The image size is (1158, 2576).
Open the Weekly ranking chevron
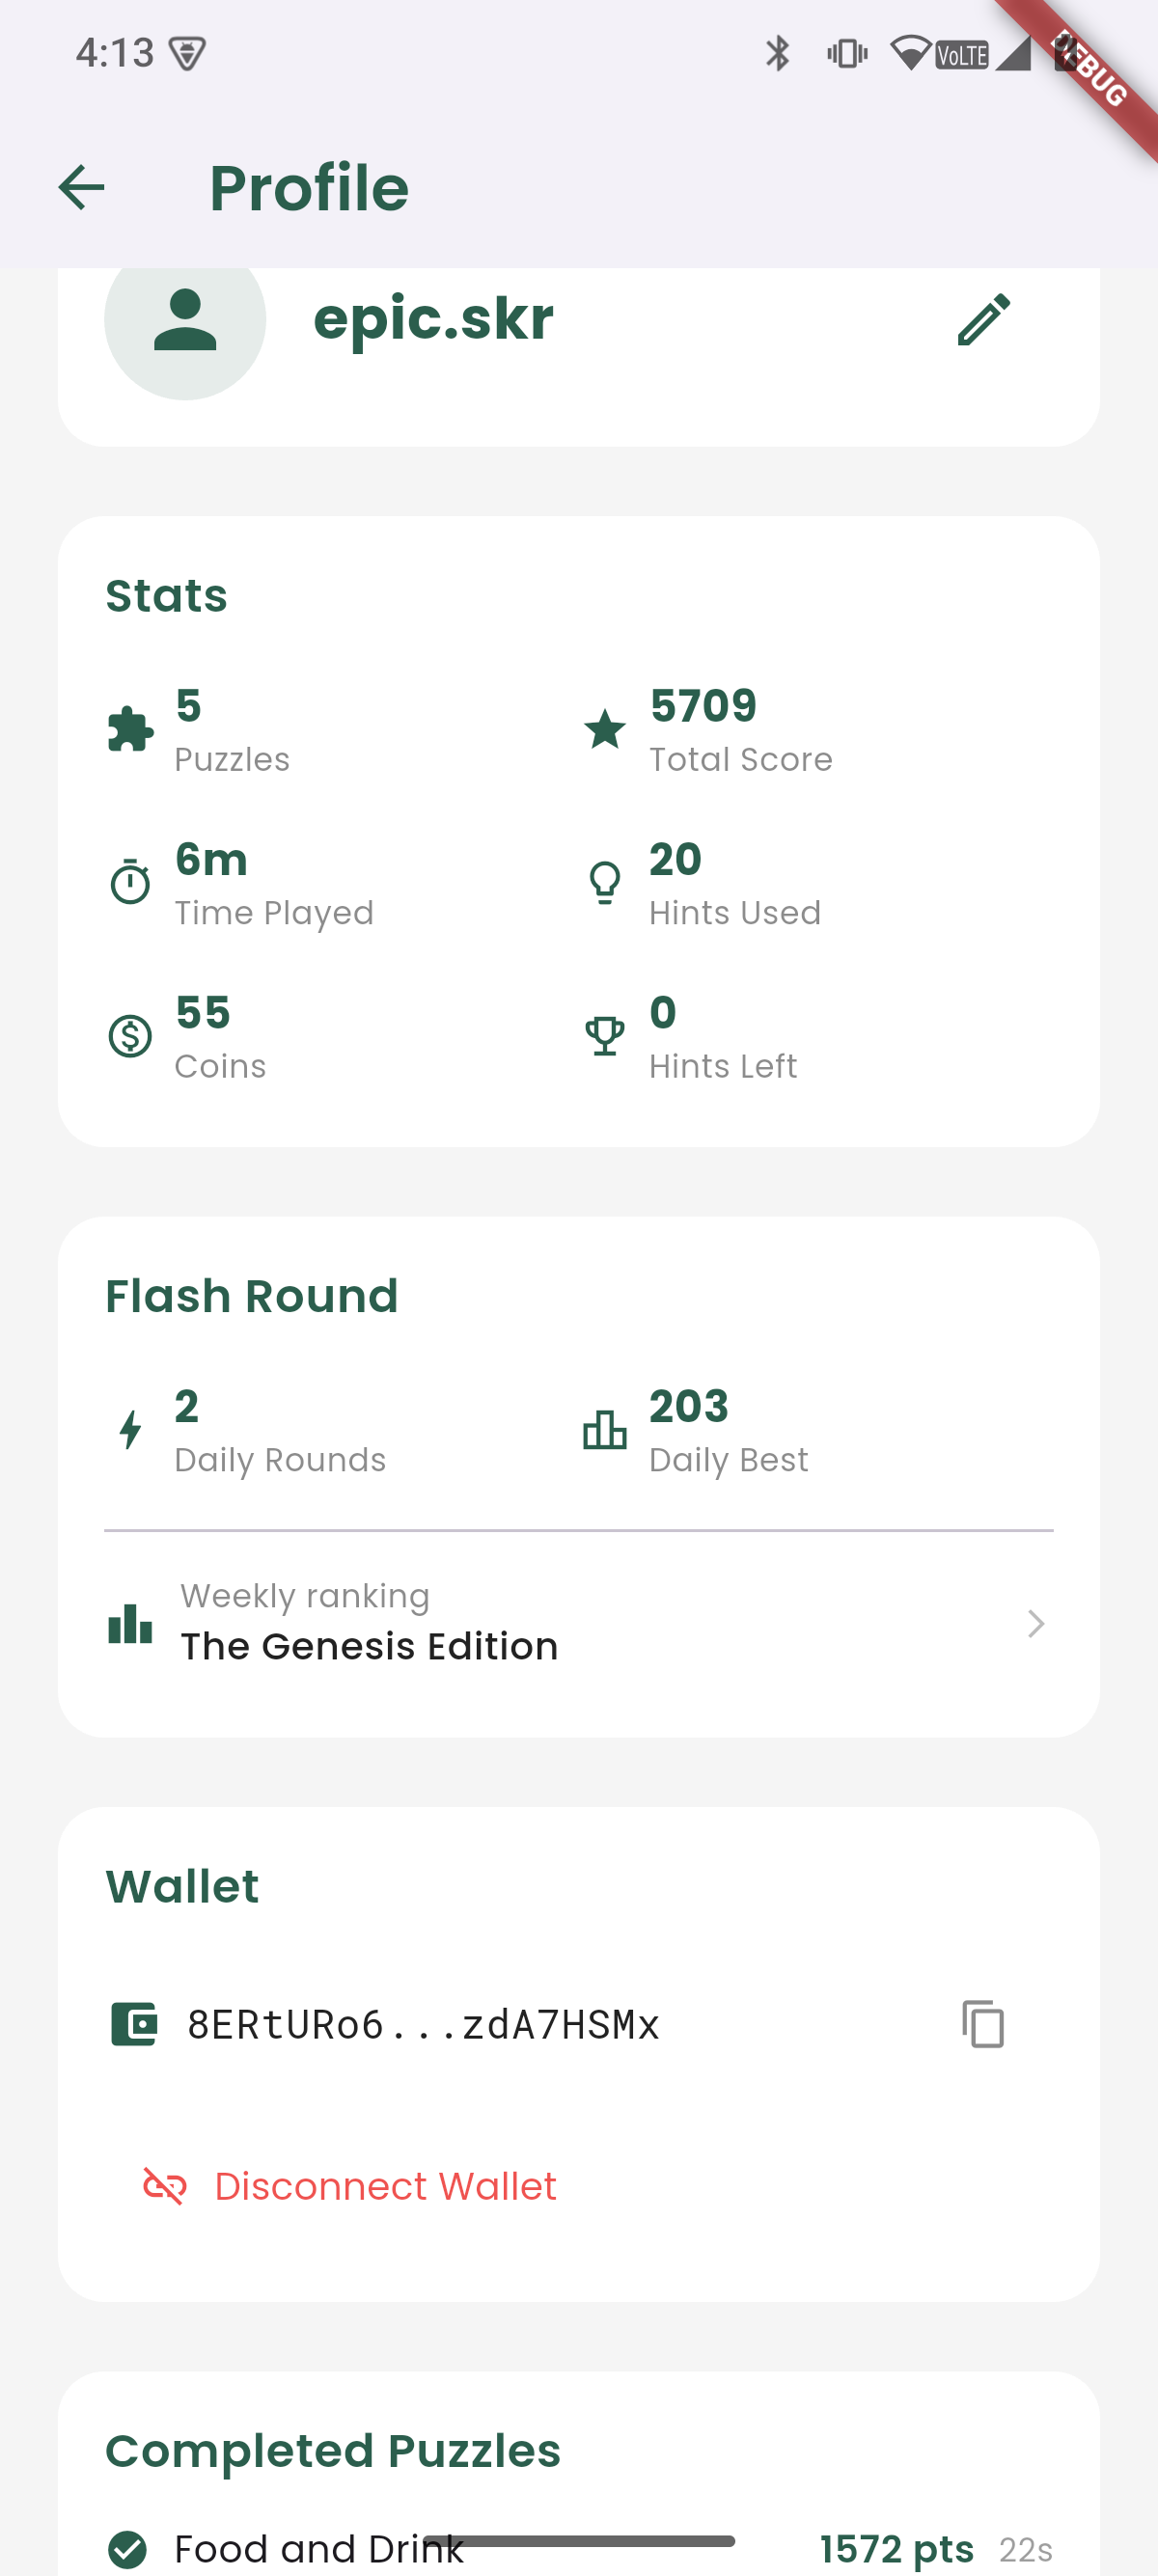click(1035, 1623)
